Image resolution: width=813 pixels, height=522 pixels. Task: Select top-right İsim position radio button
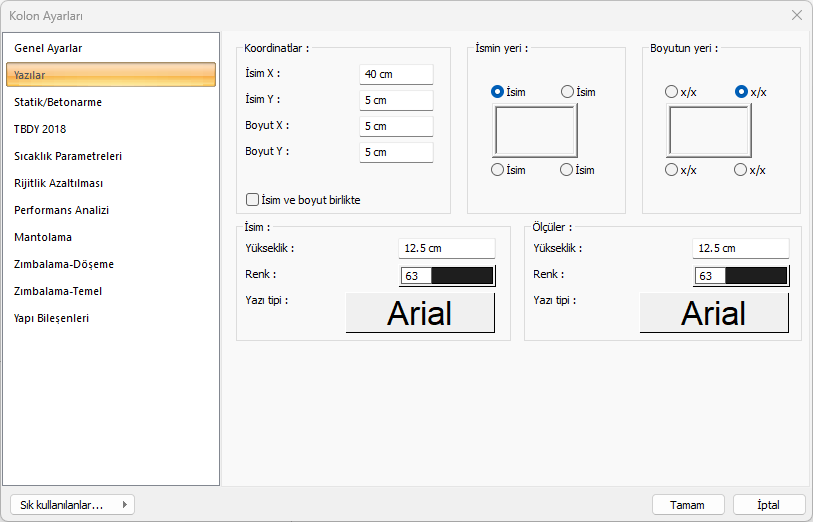click(567, 92)
